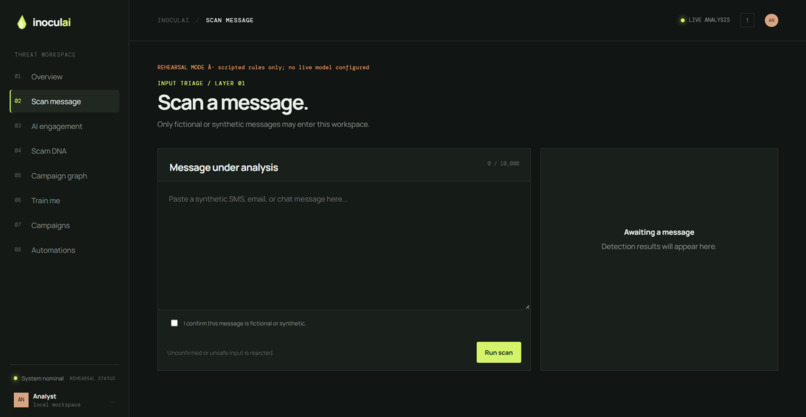Click the SCAN MESSAGE breadcrumb
Viewport: 806px width, 417px height.
tap(230, 21)
